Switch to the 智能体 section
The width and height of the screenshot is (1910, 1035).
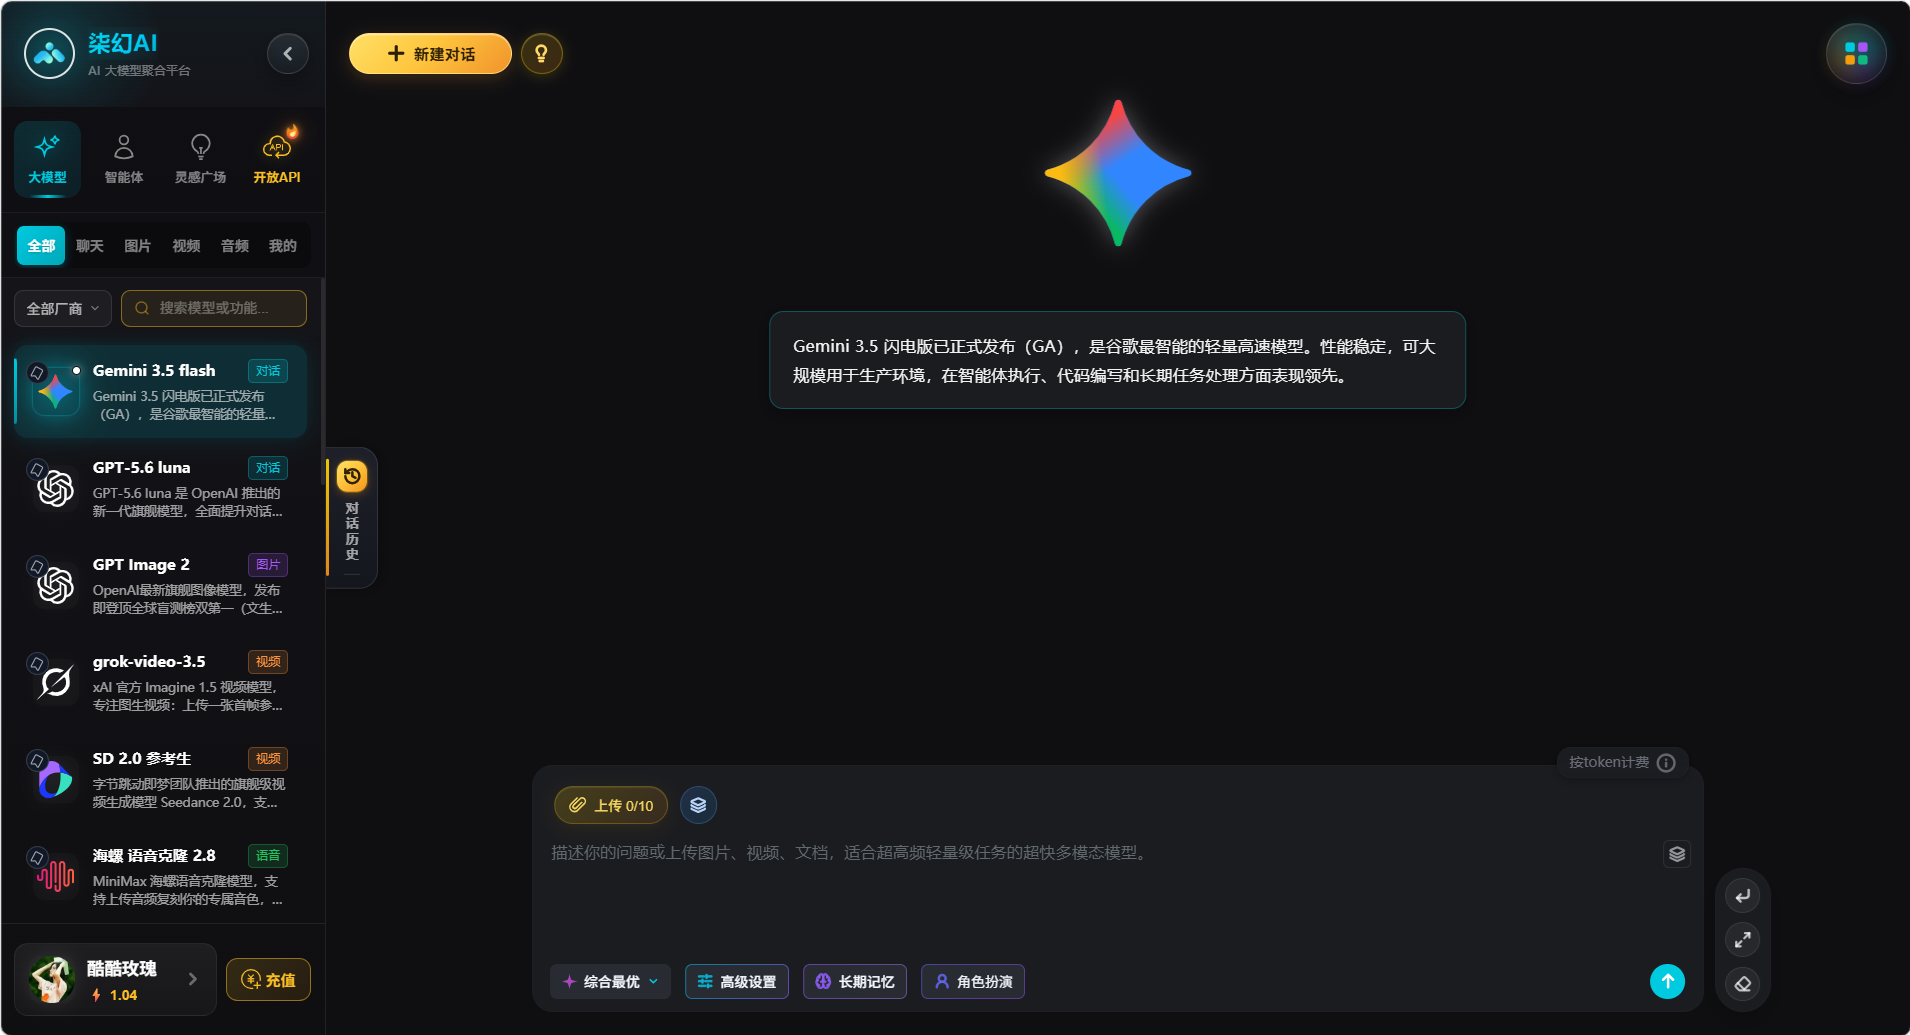124,159
